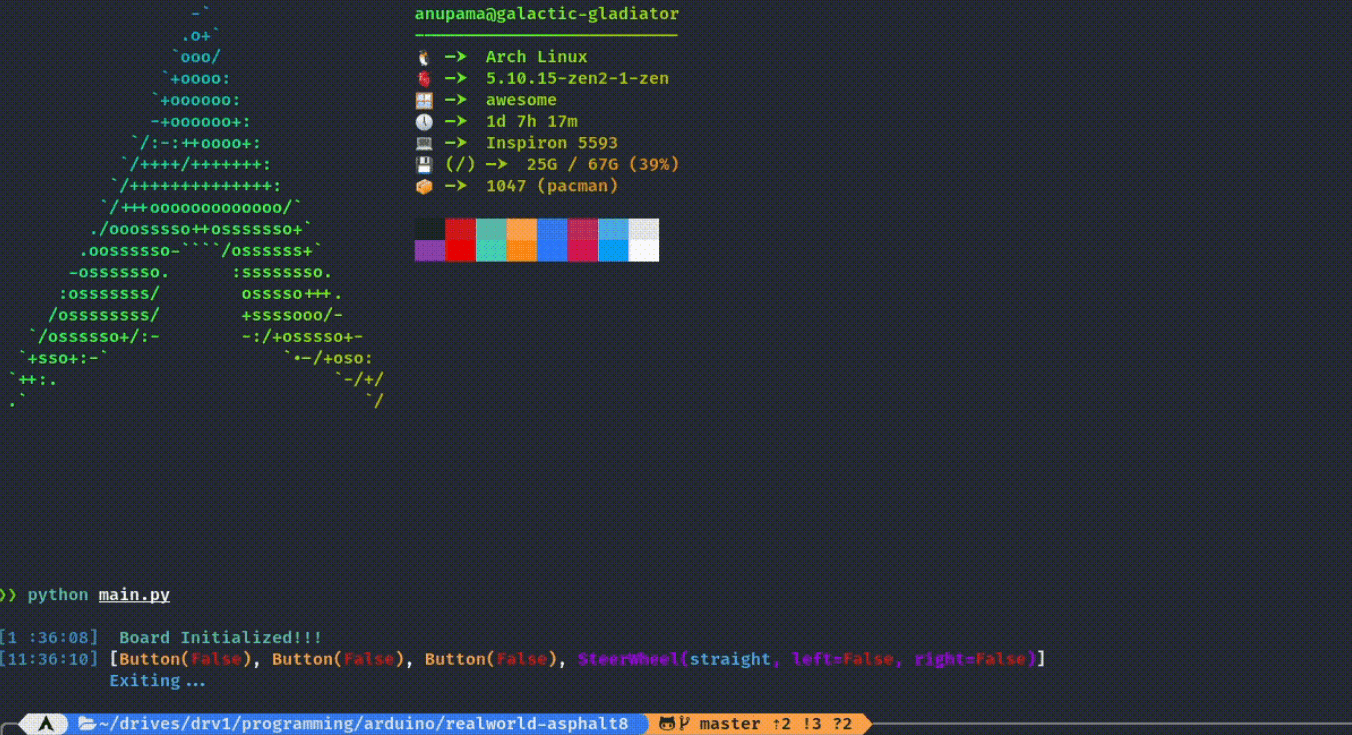Click left=False in the SteerWheel output
The height and width of the screenshot is (735, 1352).
(843, 659)
